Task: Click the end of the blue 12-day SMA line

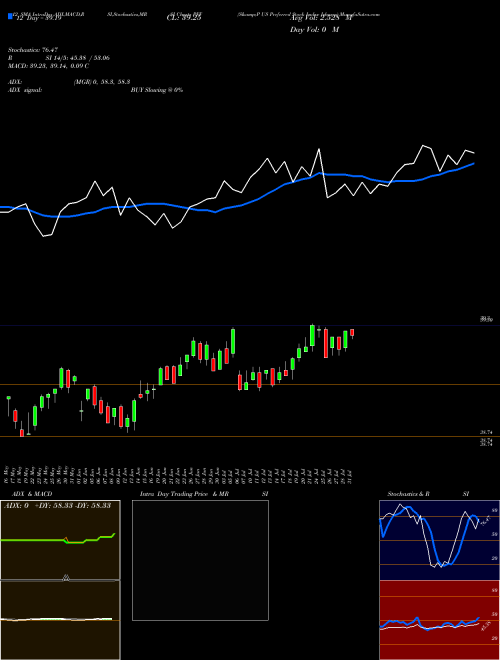Action: [474, 163]
